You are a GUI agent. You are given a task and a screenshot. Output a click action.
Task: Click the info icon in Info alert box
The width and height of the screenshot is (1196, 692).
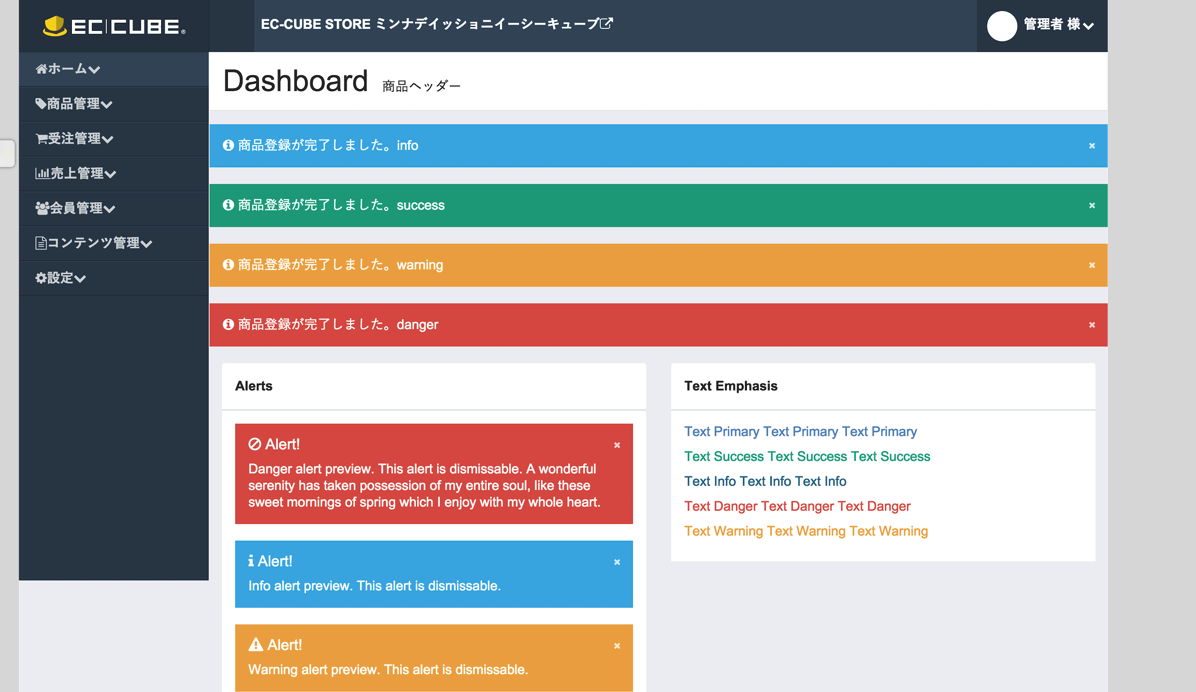pos(251,561)
